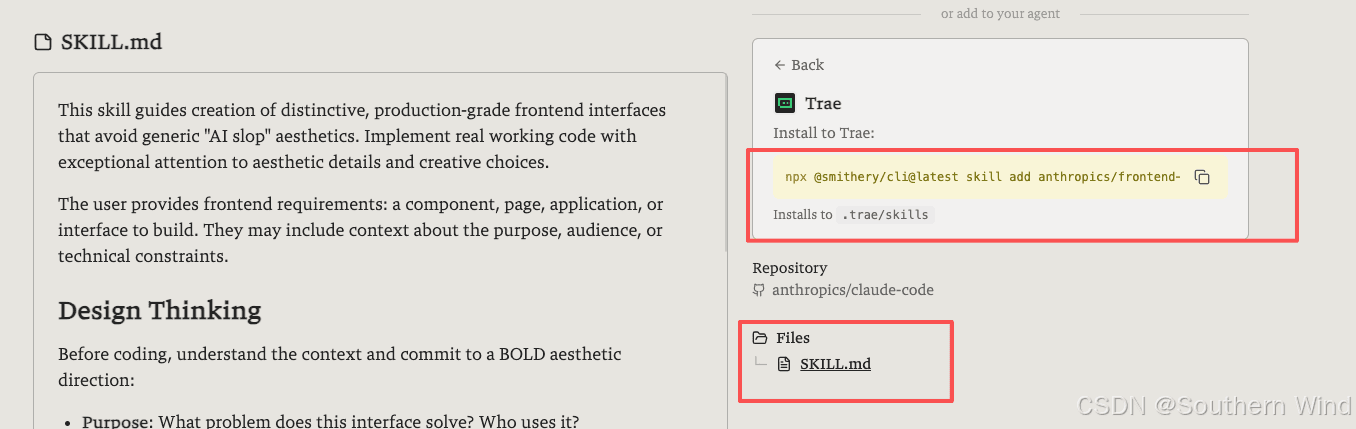This screenshot has height=429, width=1356.
Task: Click the Trae agent name
Action: tap(823, 103)
